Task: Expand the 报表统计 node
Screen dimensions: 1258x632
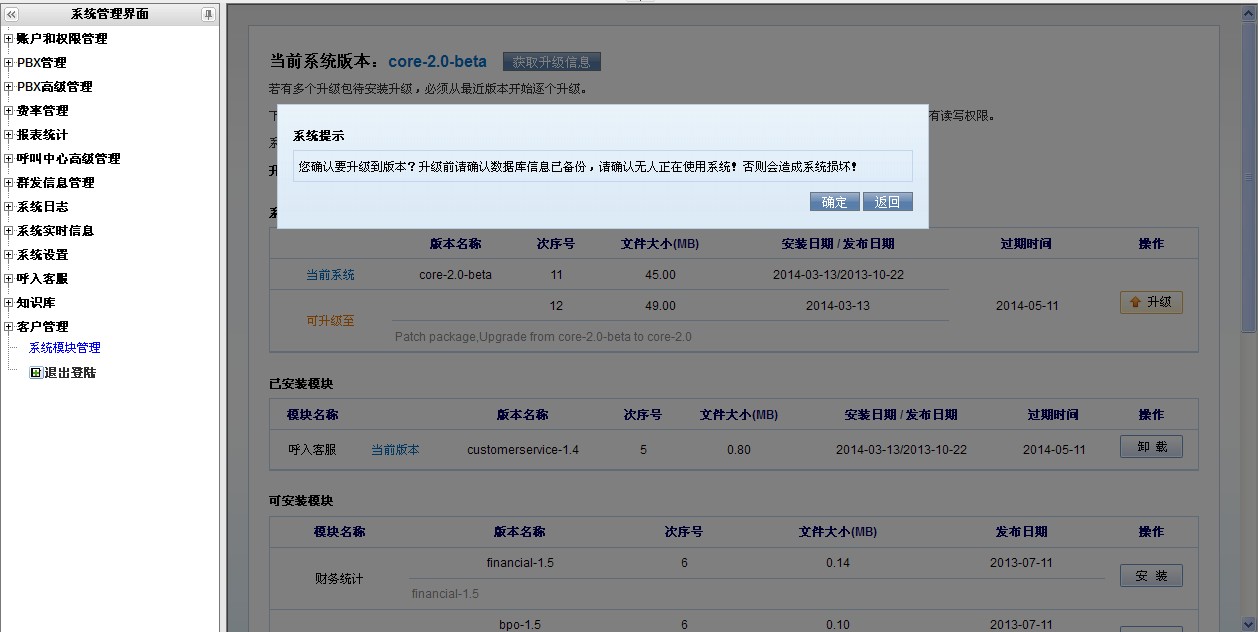Action: 9,135
